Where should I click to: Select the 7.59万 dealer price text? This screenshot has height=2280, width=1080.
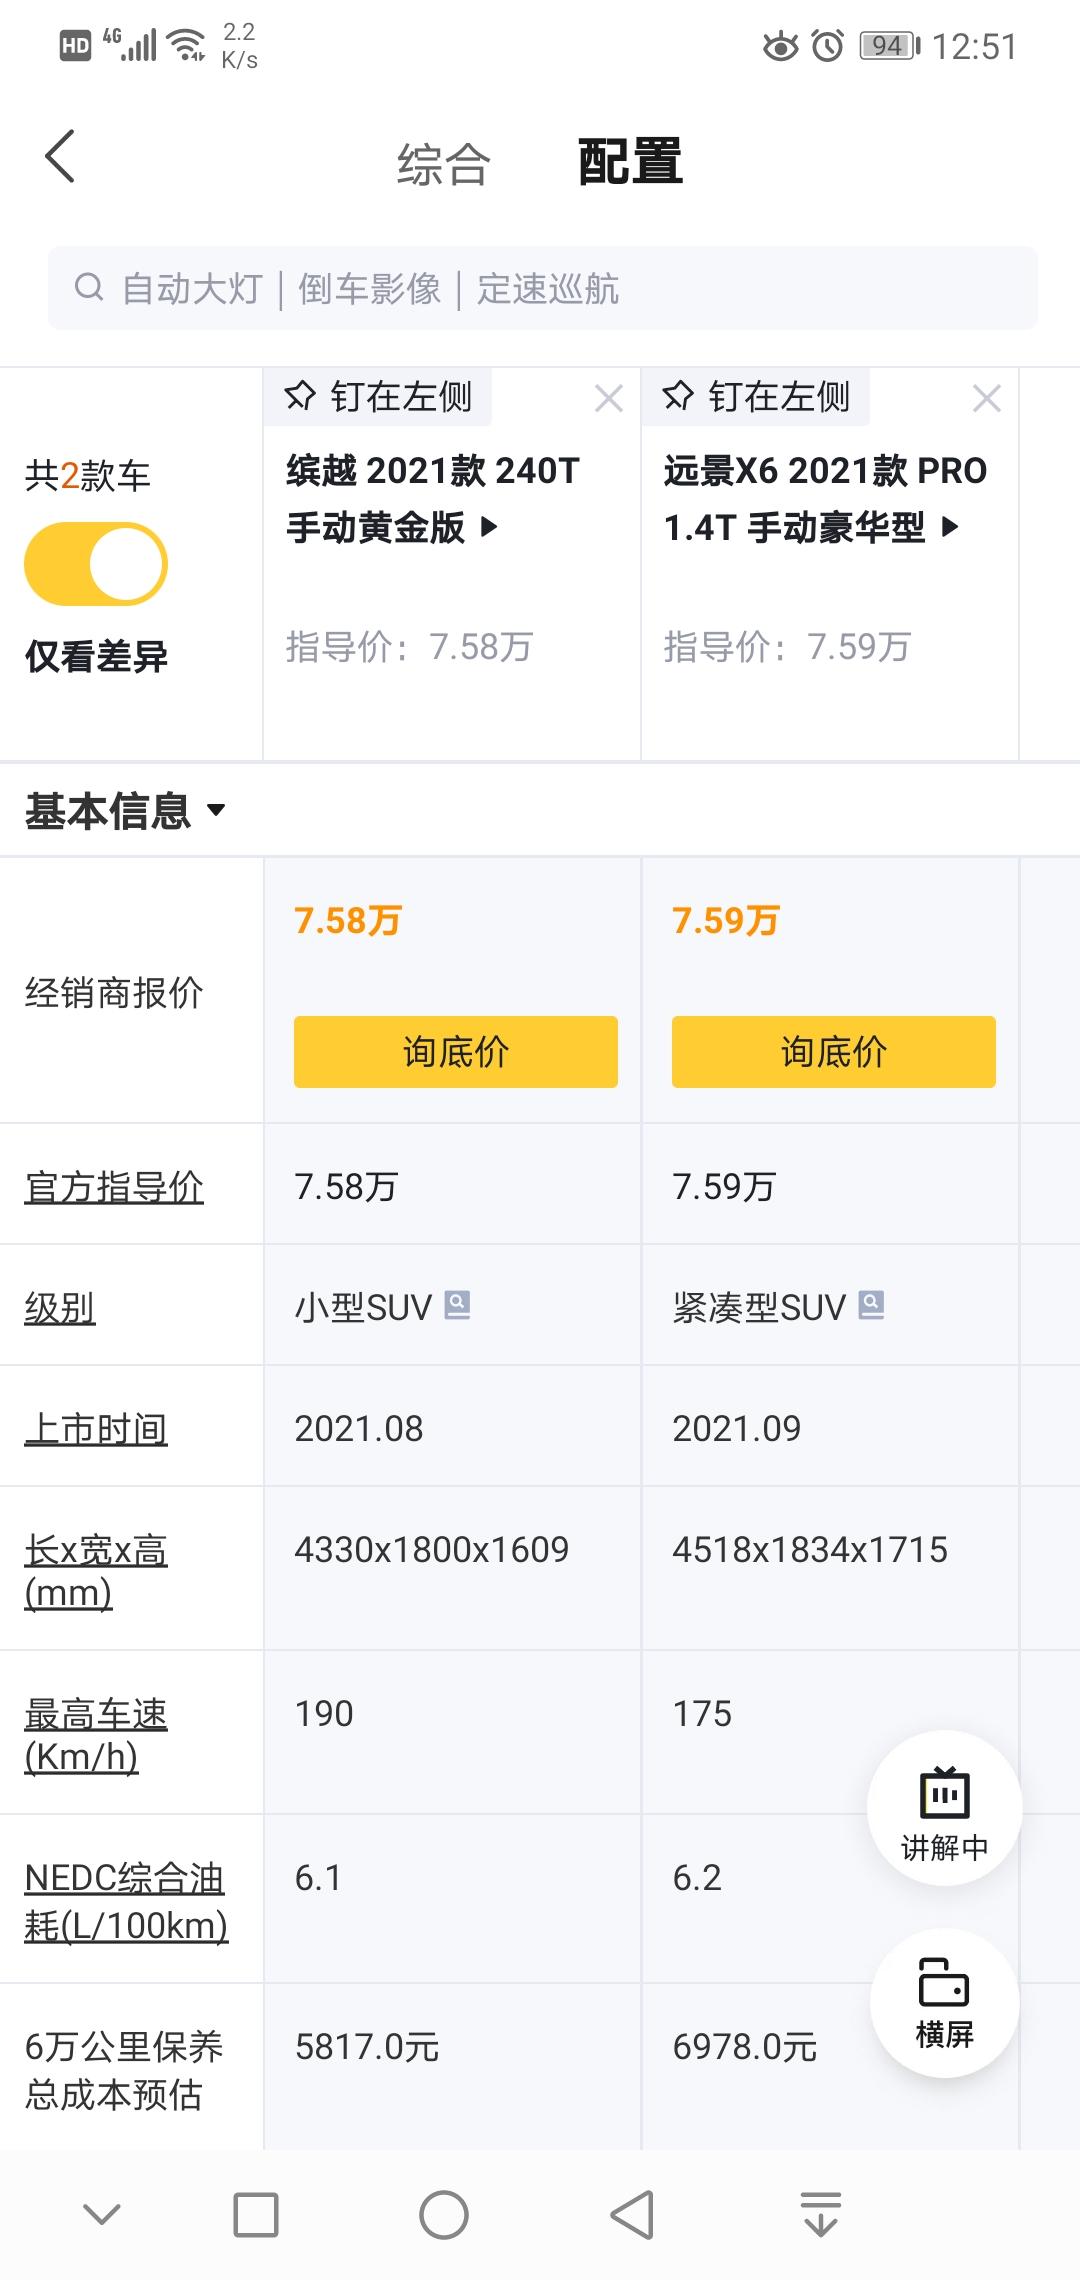(x=725, y=920)
